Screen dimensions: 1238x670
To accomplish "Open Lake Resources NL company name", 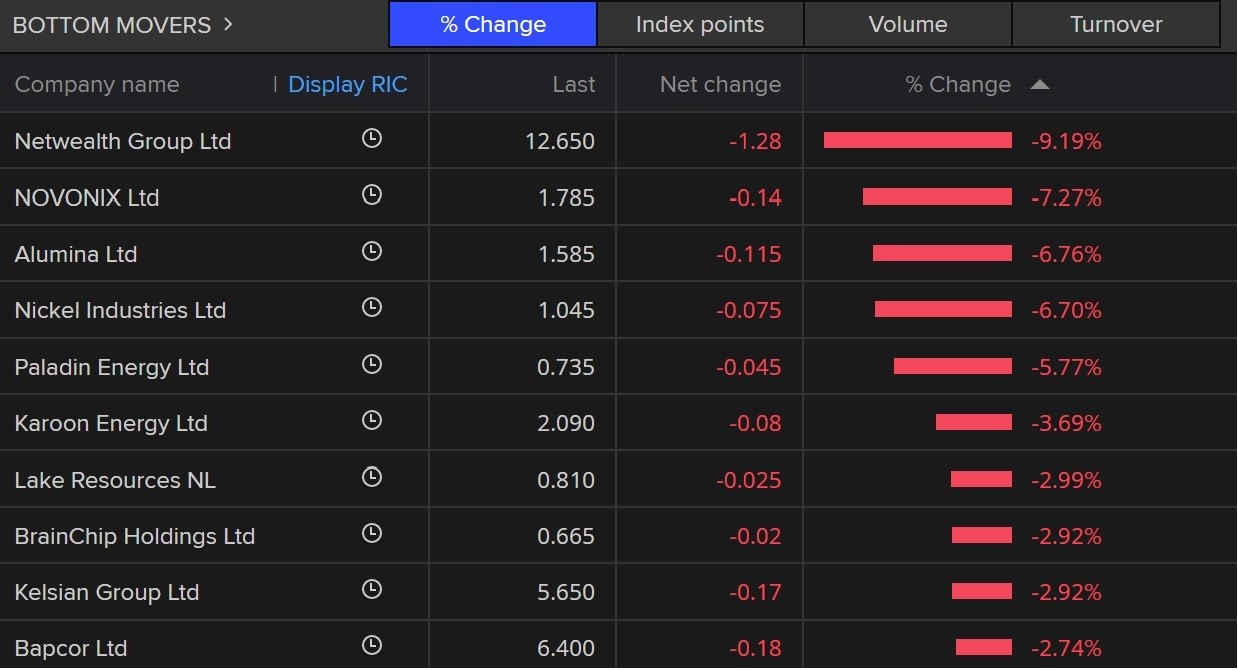I will point(115,480).
